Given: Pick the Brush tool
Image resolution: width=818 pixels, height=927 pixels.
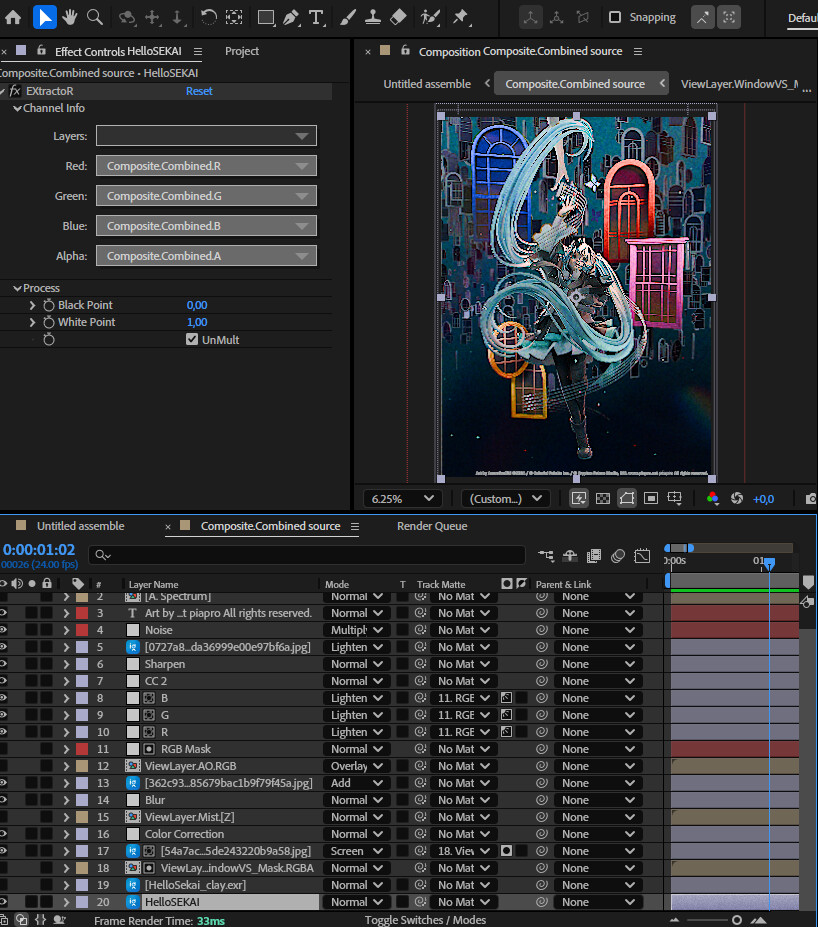Looking at the screenshot, I should coord(347,17).
